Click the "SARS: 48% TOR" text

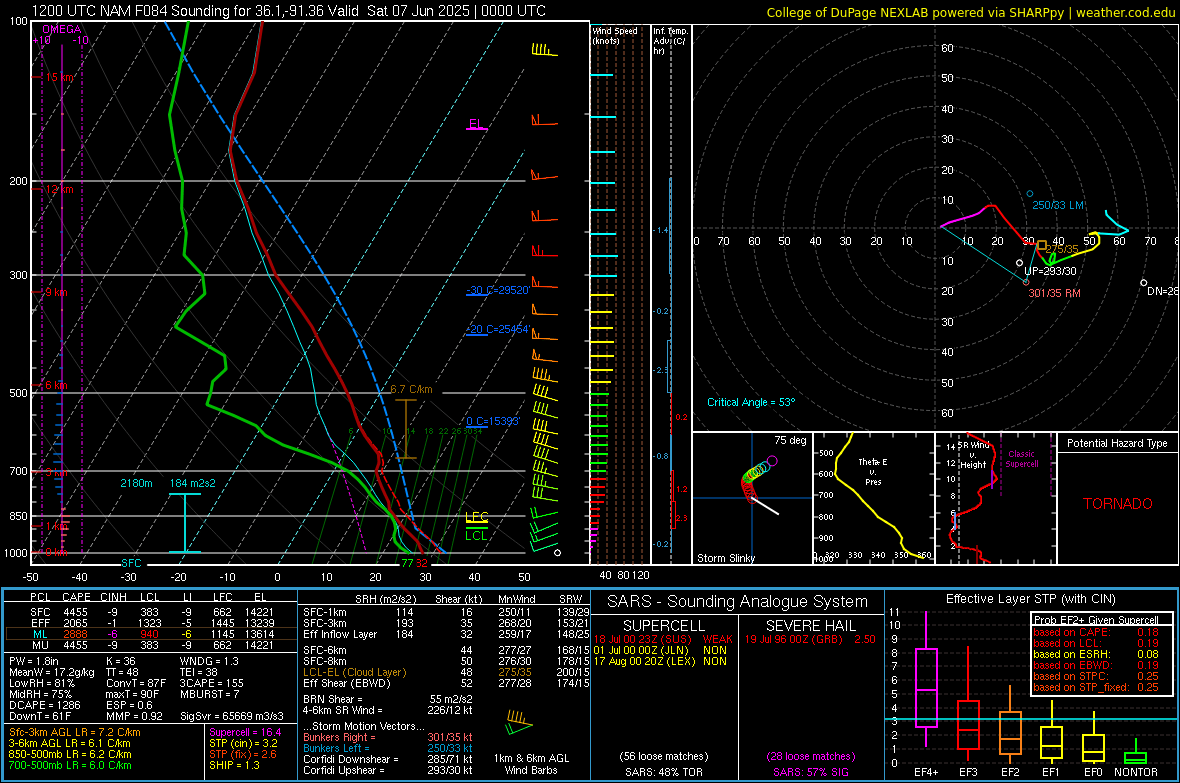(663, 772)
